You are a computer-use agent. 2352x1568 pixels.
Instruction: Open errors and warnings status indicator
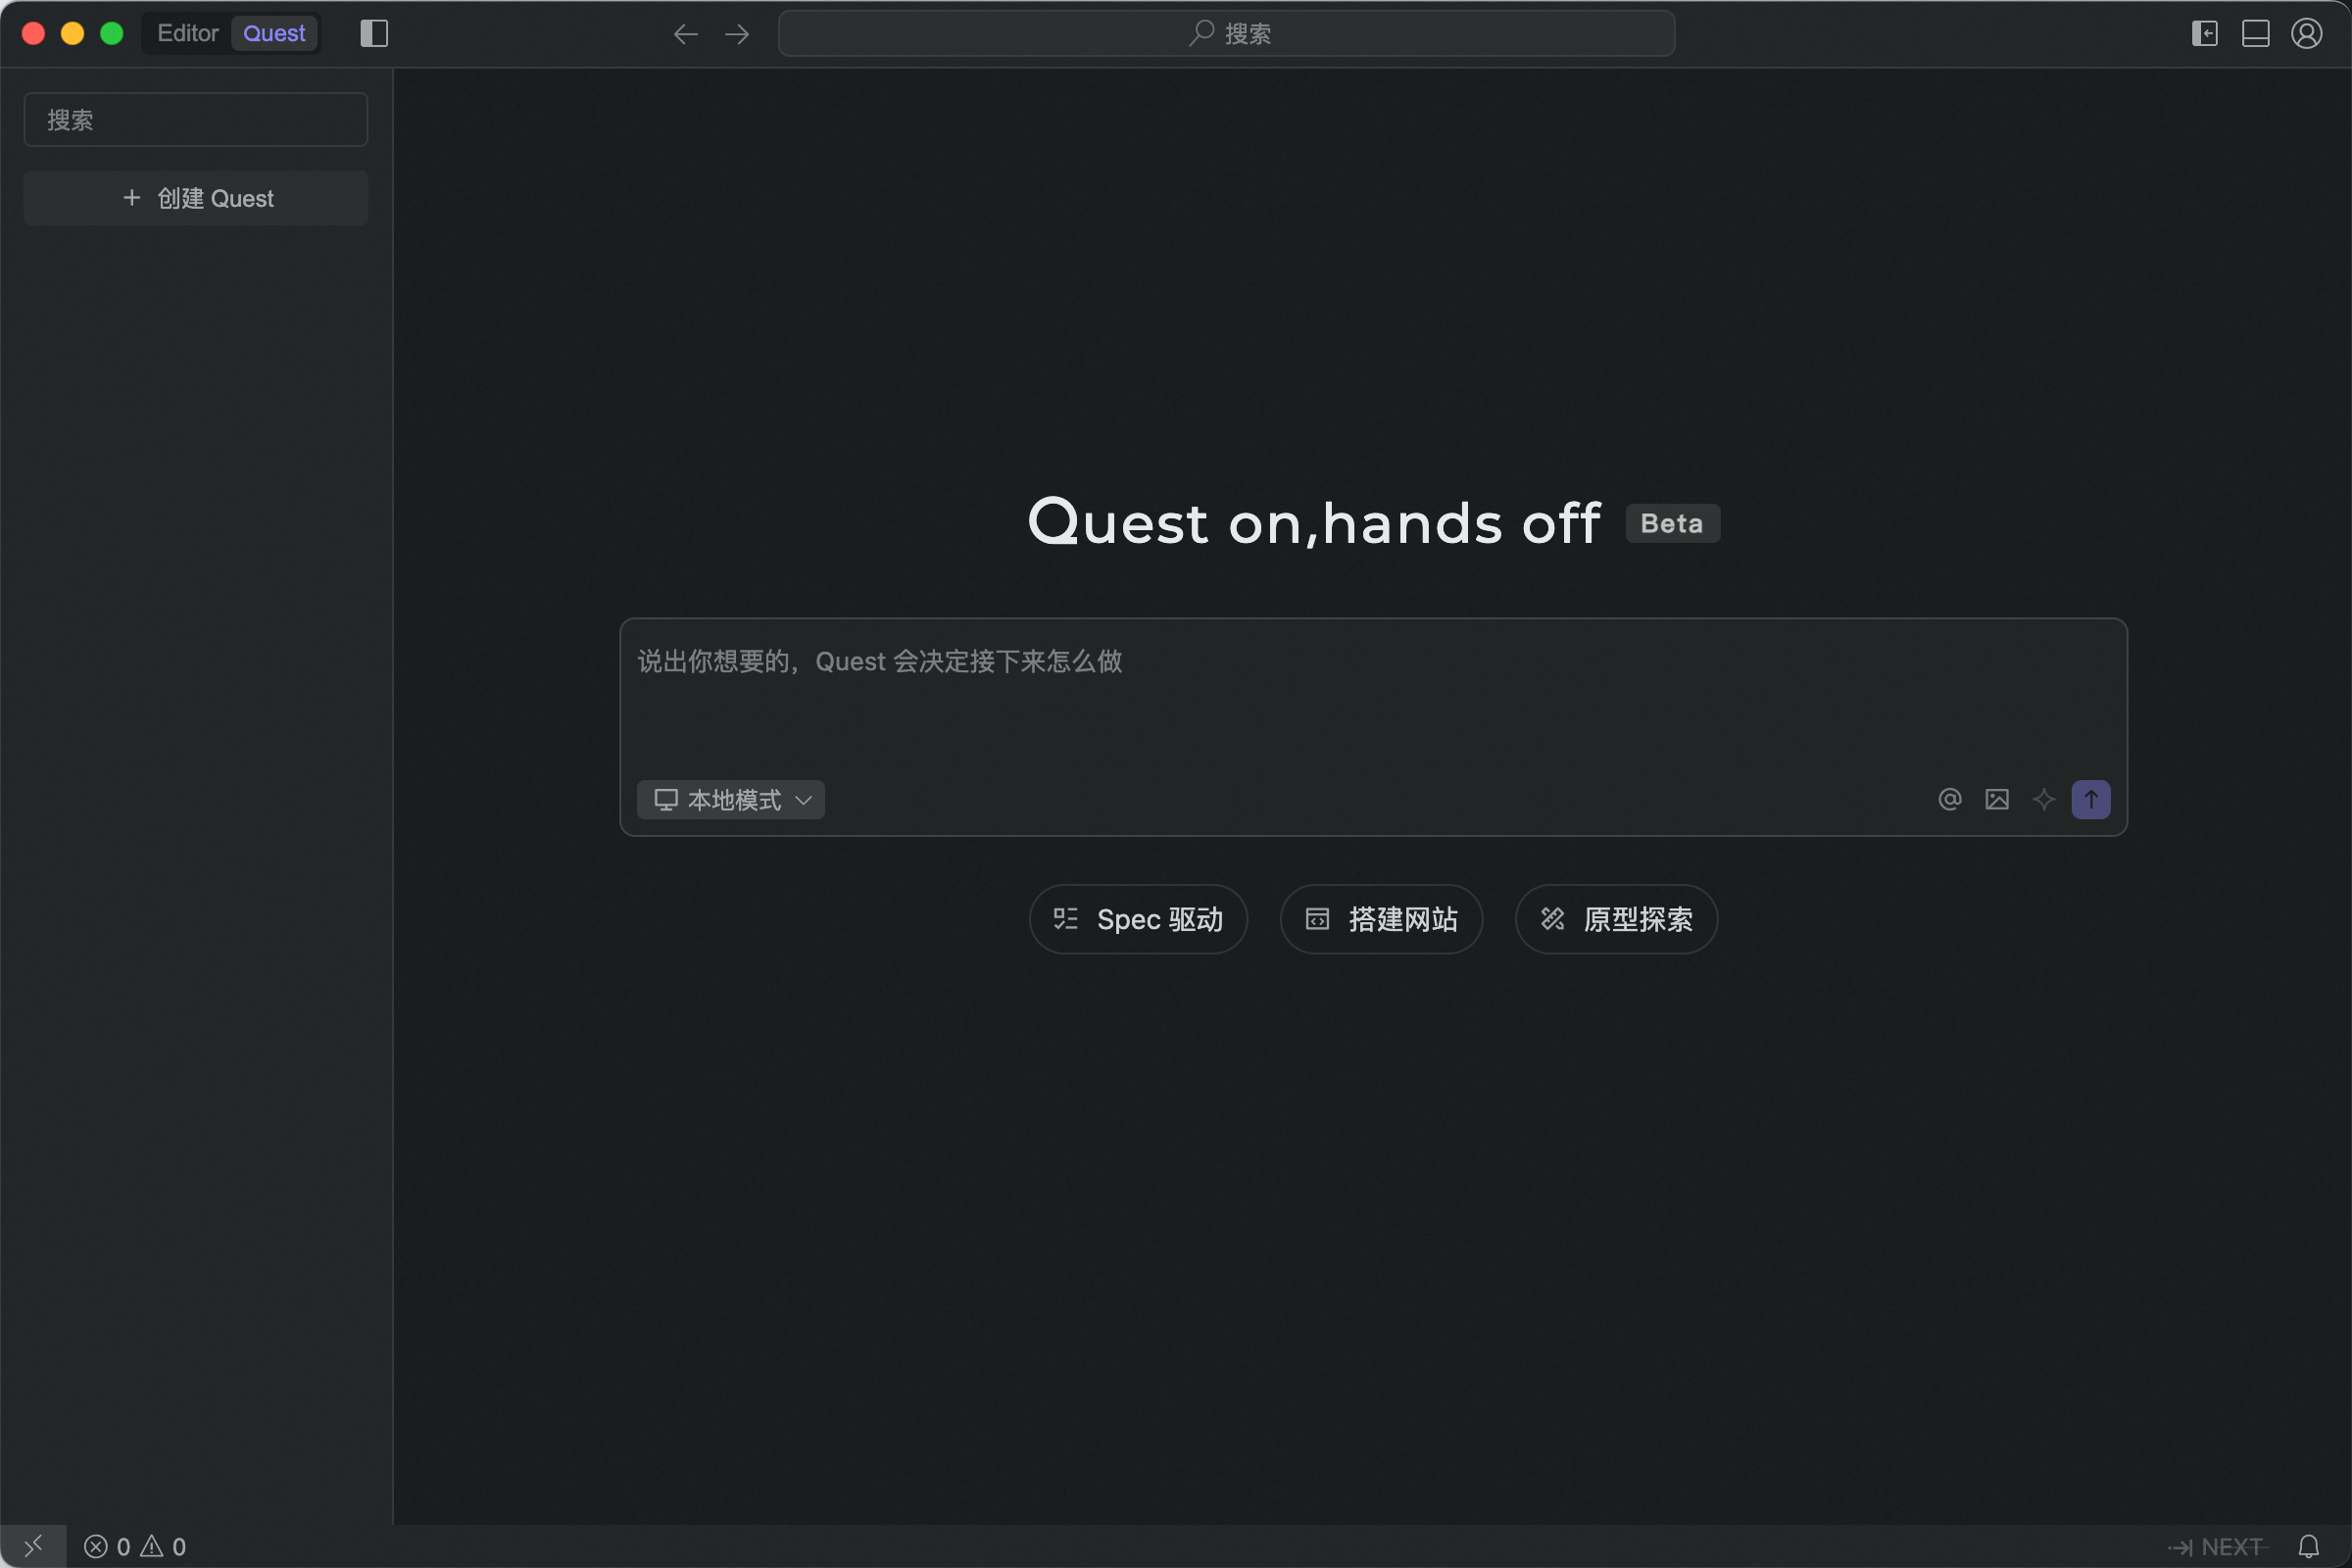[x=135, y=1546]
